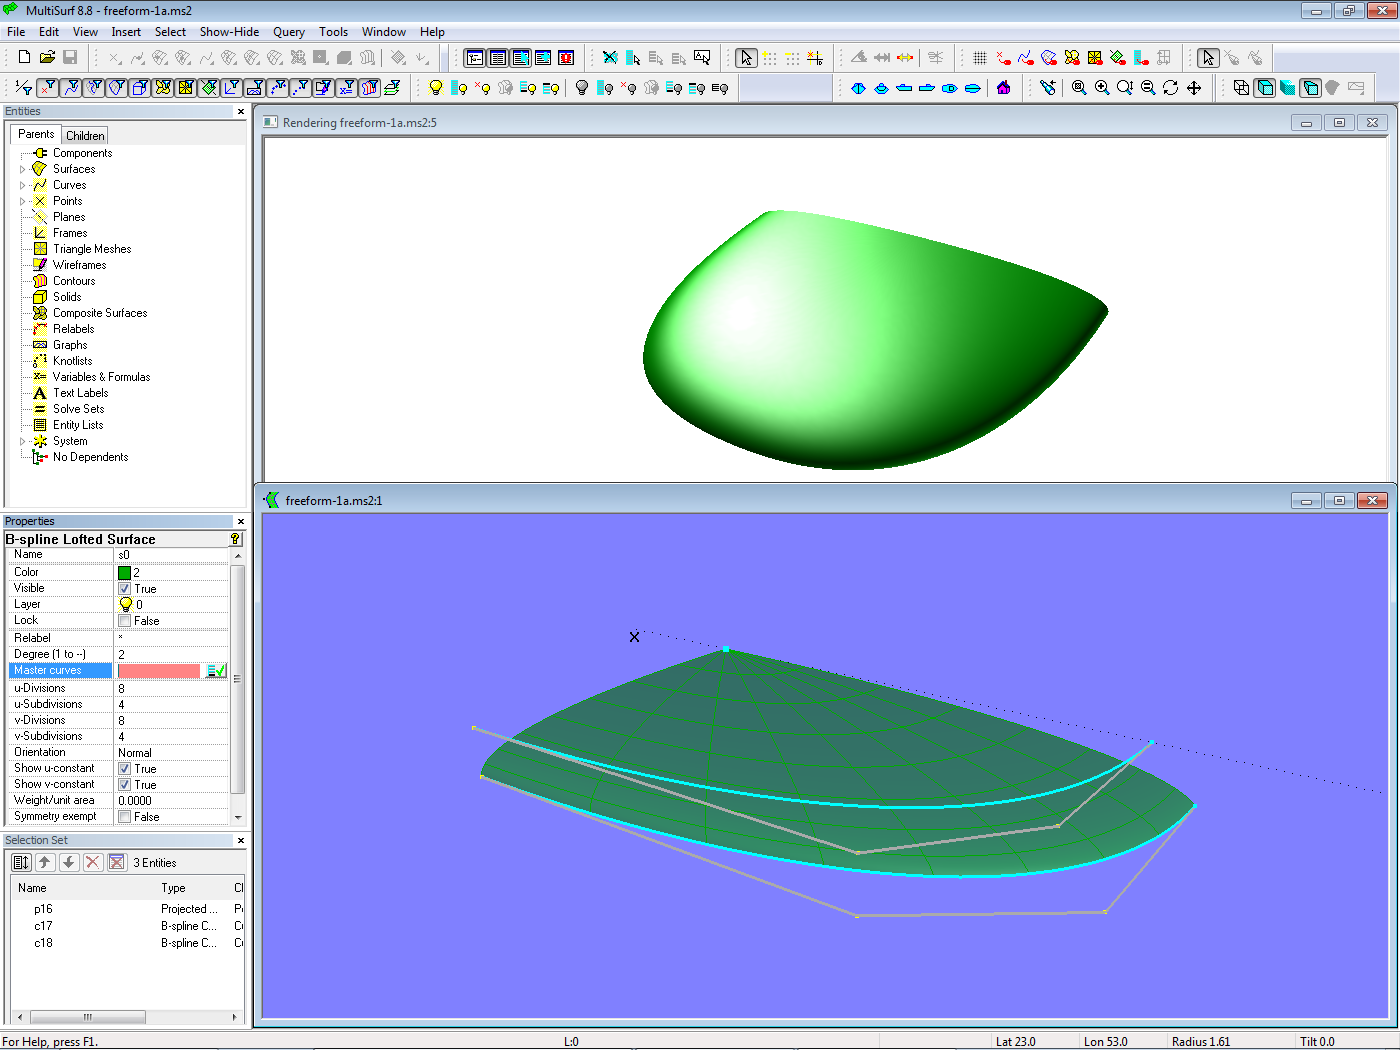Open the Show-Hide menu
The height and width of the screenshot is (1050, 1400).
(x=229, y=32)
